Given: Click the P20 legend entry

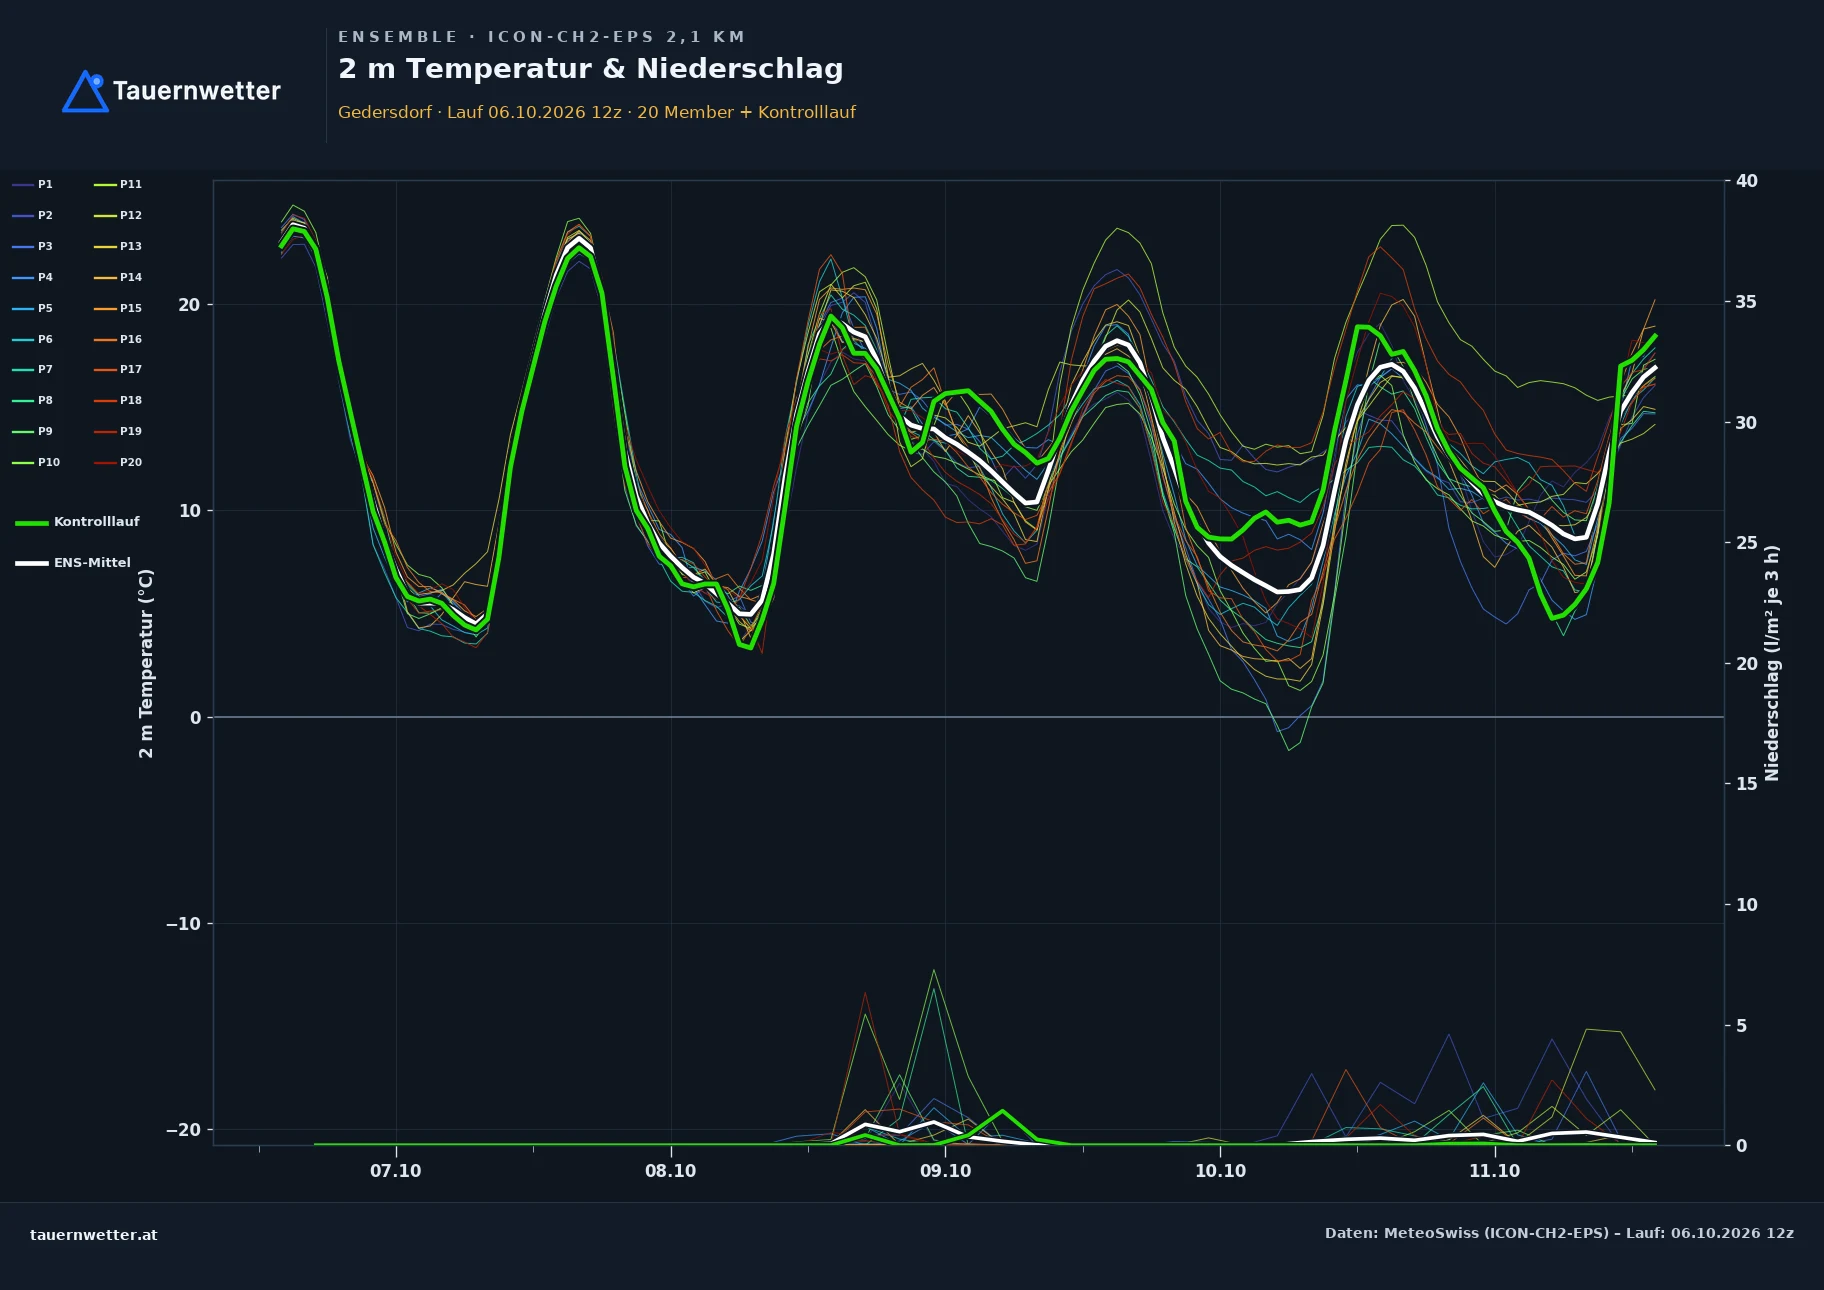Looking at the screenshot, I should (x=118, y=463).
